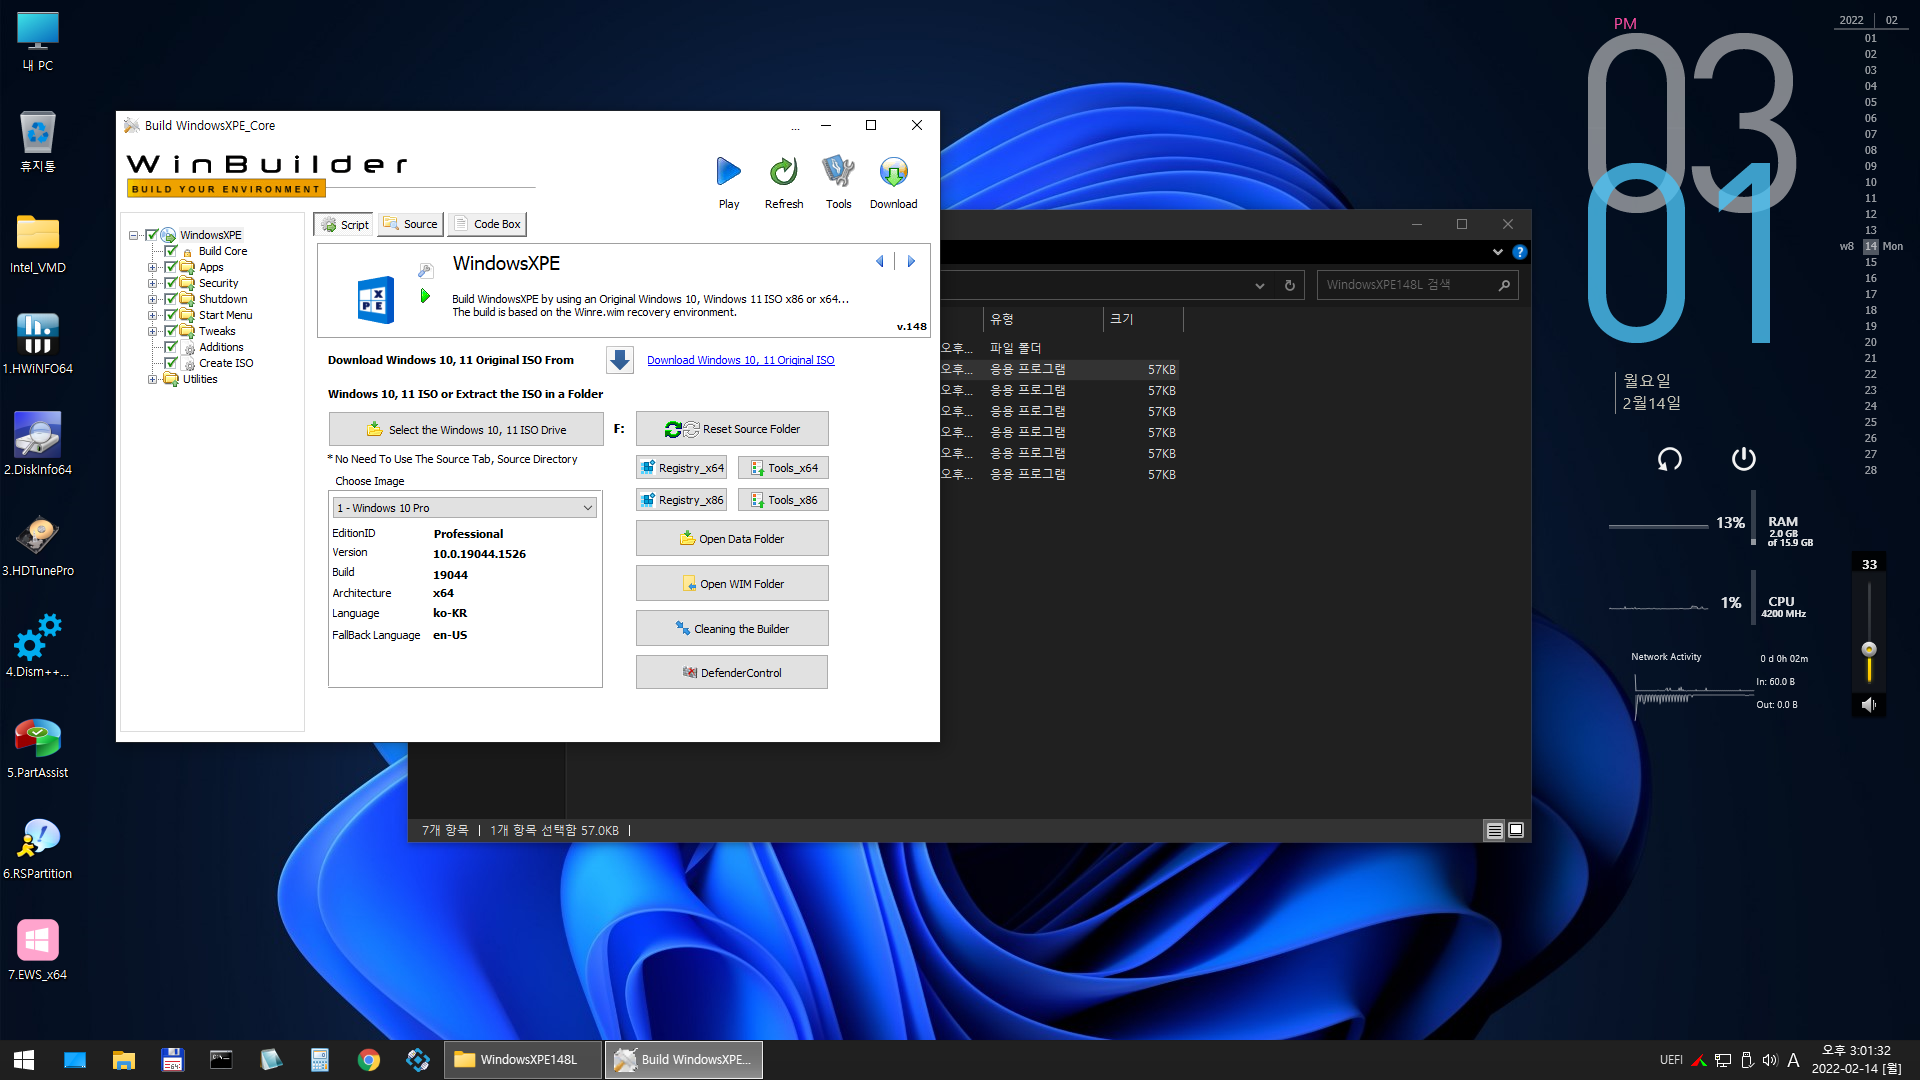Open DiskInfo64 desktop shortcut
The height and width of the screenshot is (1080, 1920).
click(38, 446)
